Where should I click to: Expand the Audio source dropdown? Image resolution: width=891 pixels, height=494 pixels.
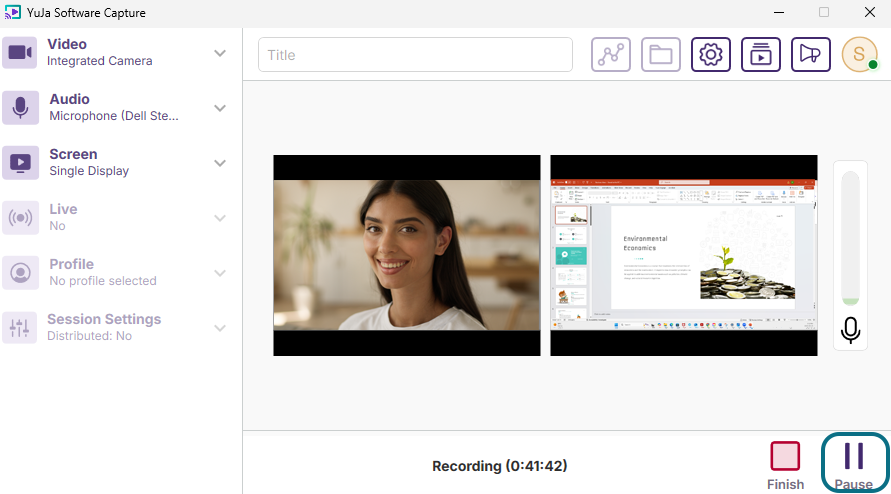[x=220, y=108]
